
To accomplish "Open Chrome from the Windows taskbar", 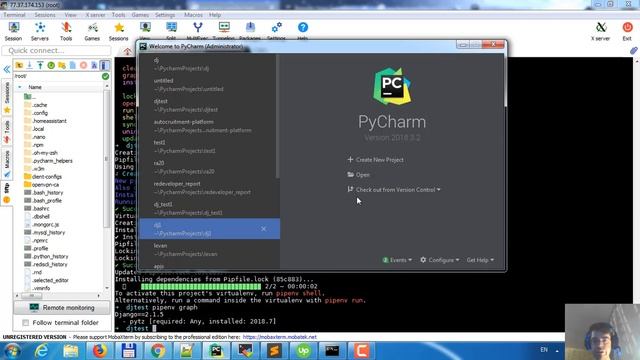I will [158, 351].
